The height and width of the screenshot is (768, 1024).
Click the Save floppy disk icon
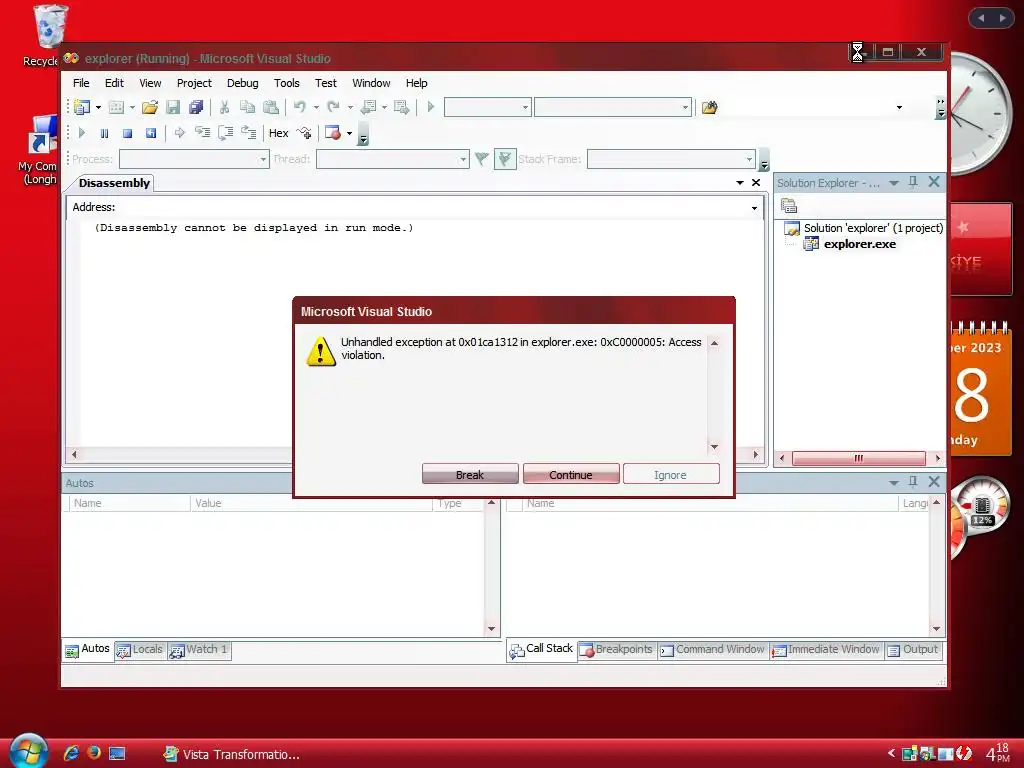pos(173,107)
